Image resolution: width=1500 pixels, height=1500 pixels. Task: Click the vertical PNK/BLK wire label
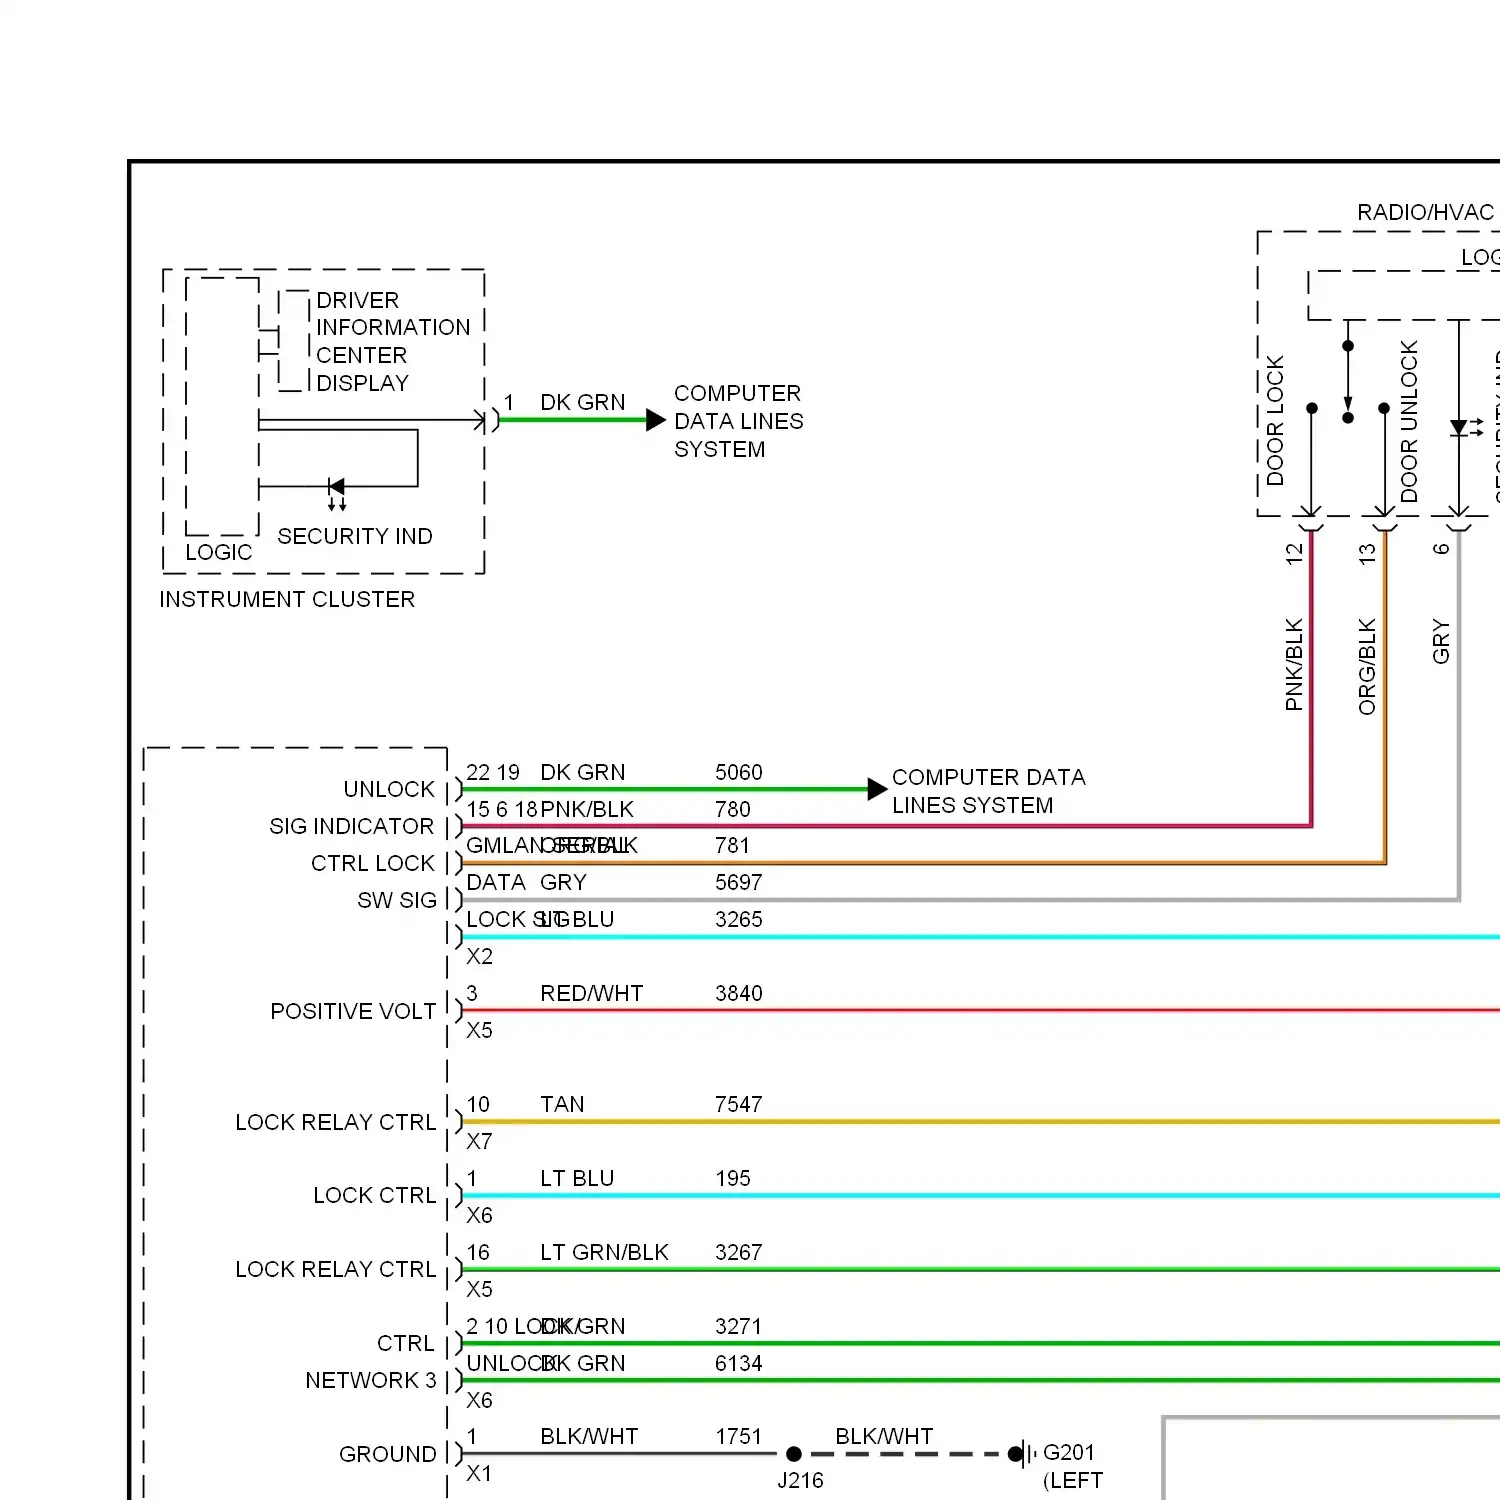pos(1294,665)
